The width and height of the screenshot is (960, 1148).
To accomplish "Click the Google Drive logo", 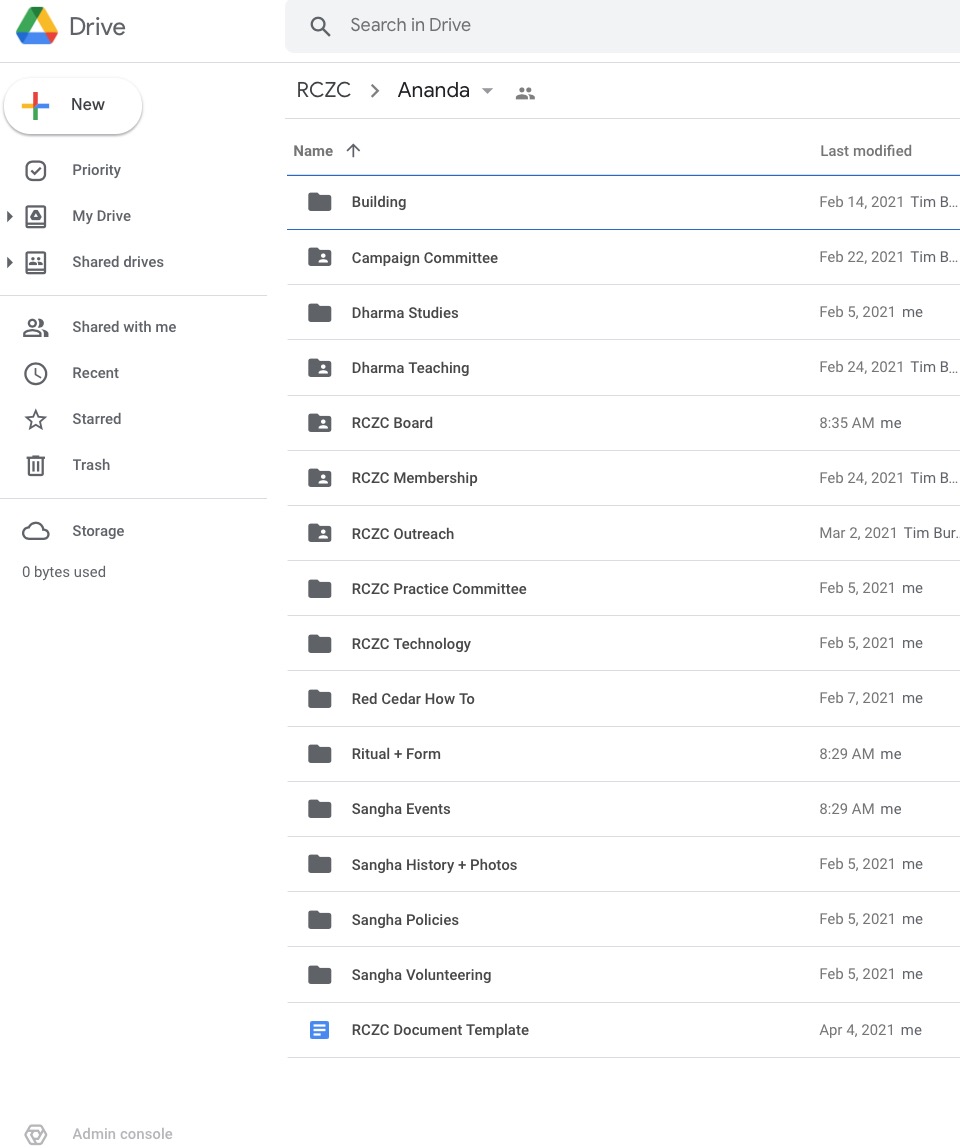I will tap(37, 26).
